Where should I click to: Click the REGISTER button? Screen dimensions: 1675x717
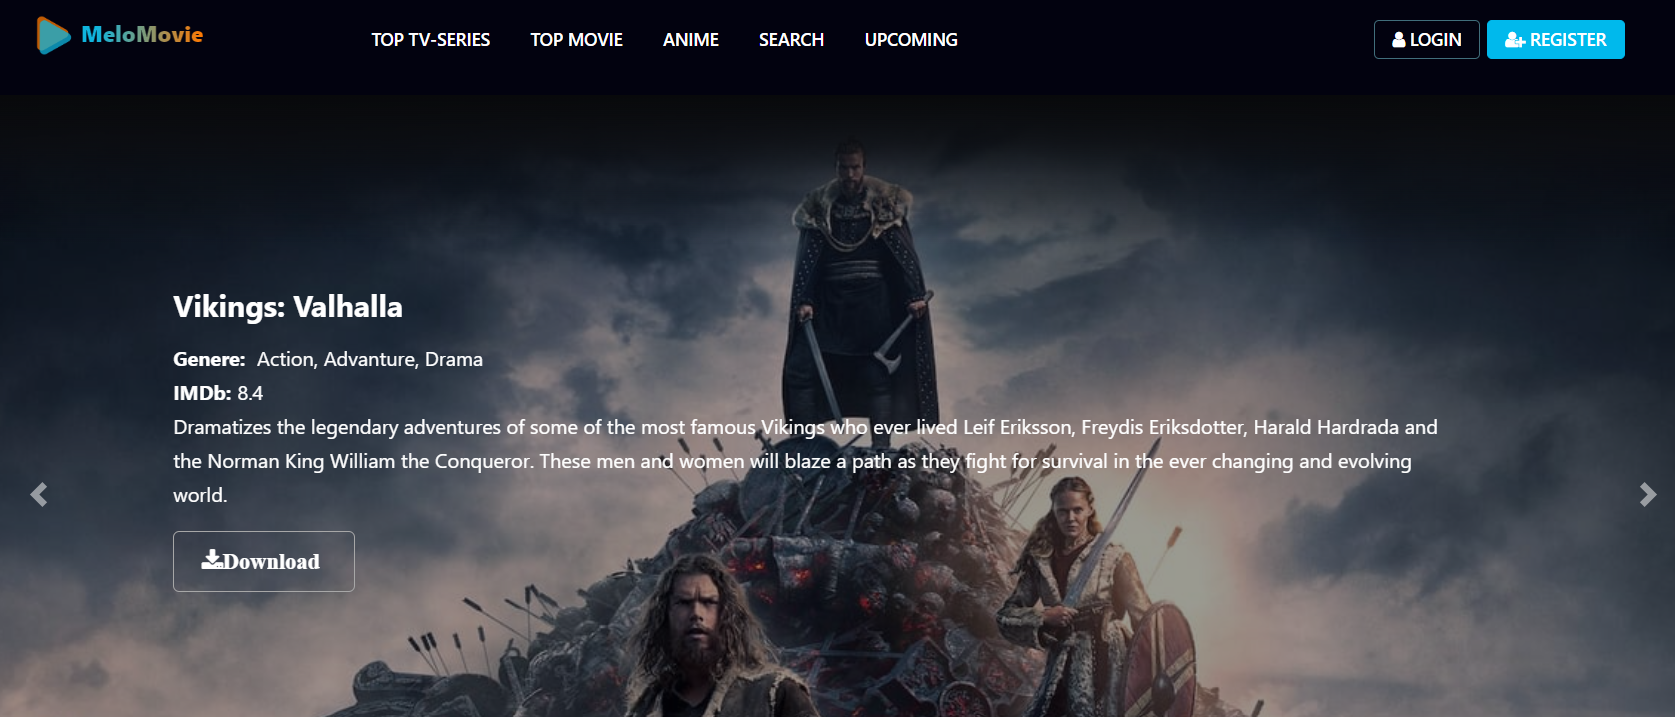tap(1555, 40)
